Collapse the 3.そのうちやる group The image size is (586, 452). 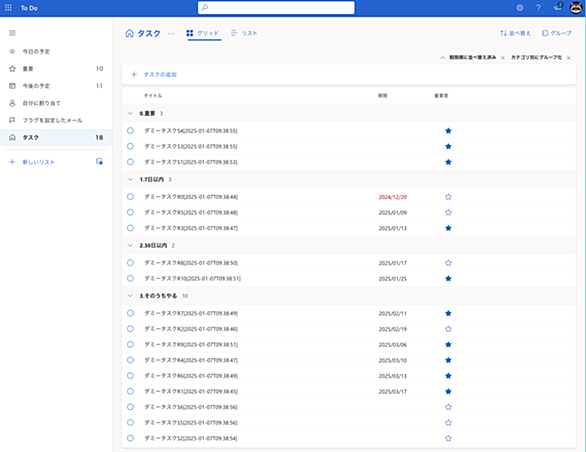[130, 296]
